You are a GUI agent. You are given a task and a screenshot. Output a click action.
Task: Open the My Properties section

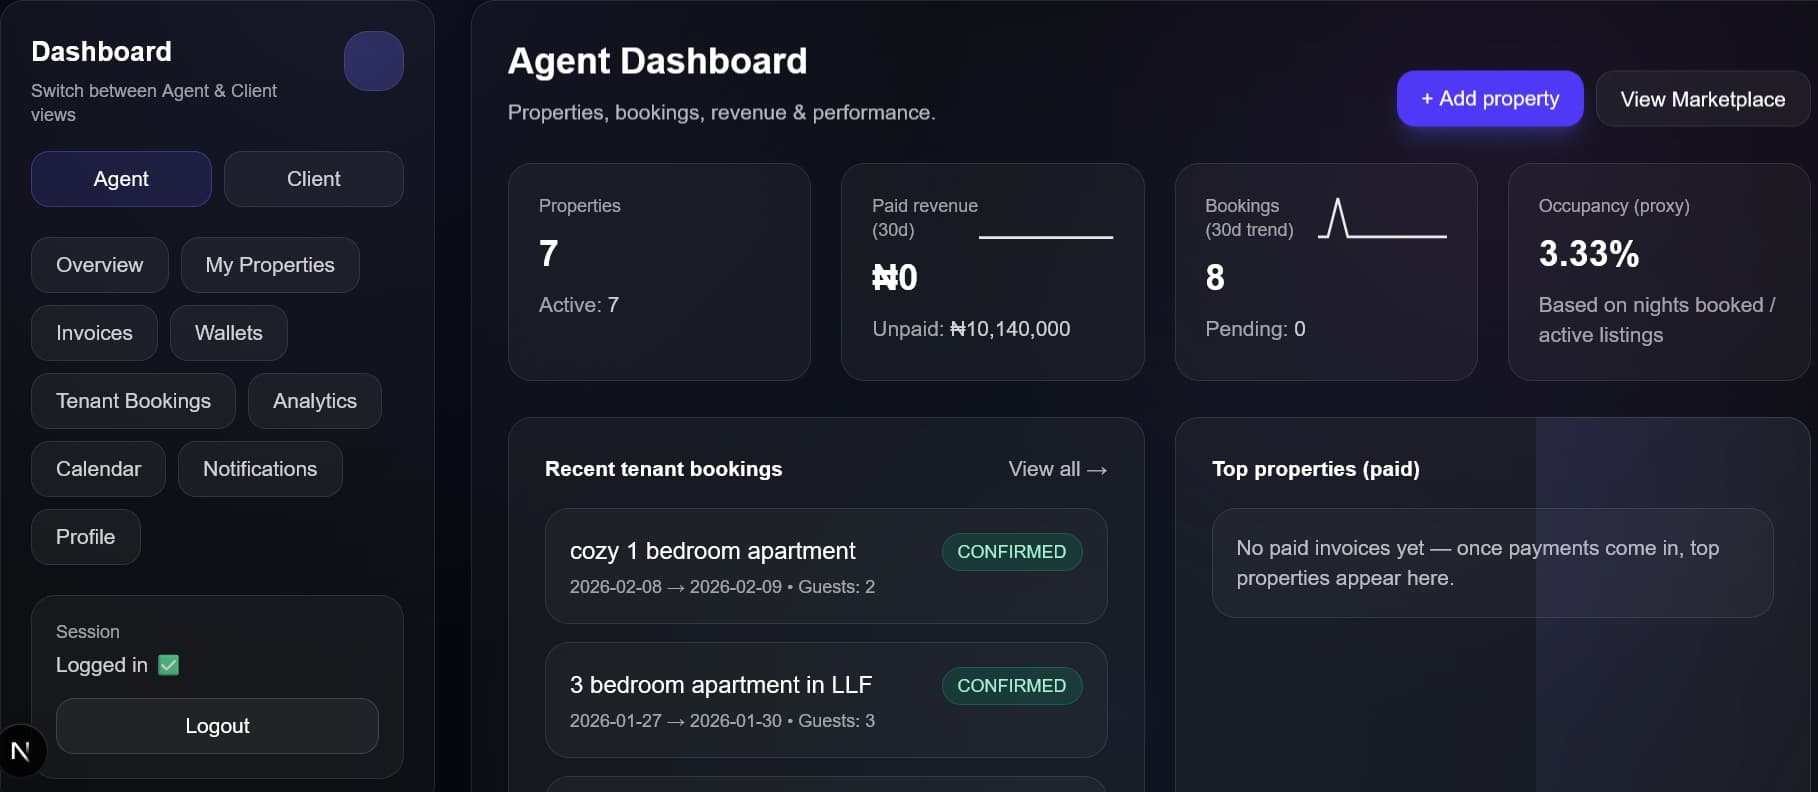coord(269,265)
